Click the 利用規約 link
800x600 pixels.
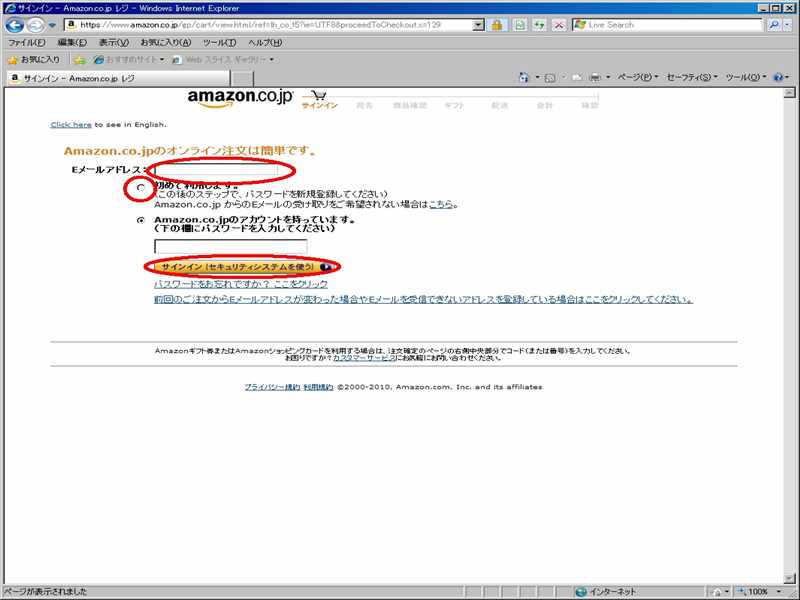[x=318, y=387]
